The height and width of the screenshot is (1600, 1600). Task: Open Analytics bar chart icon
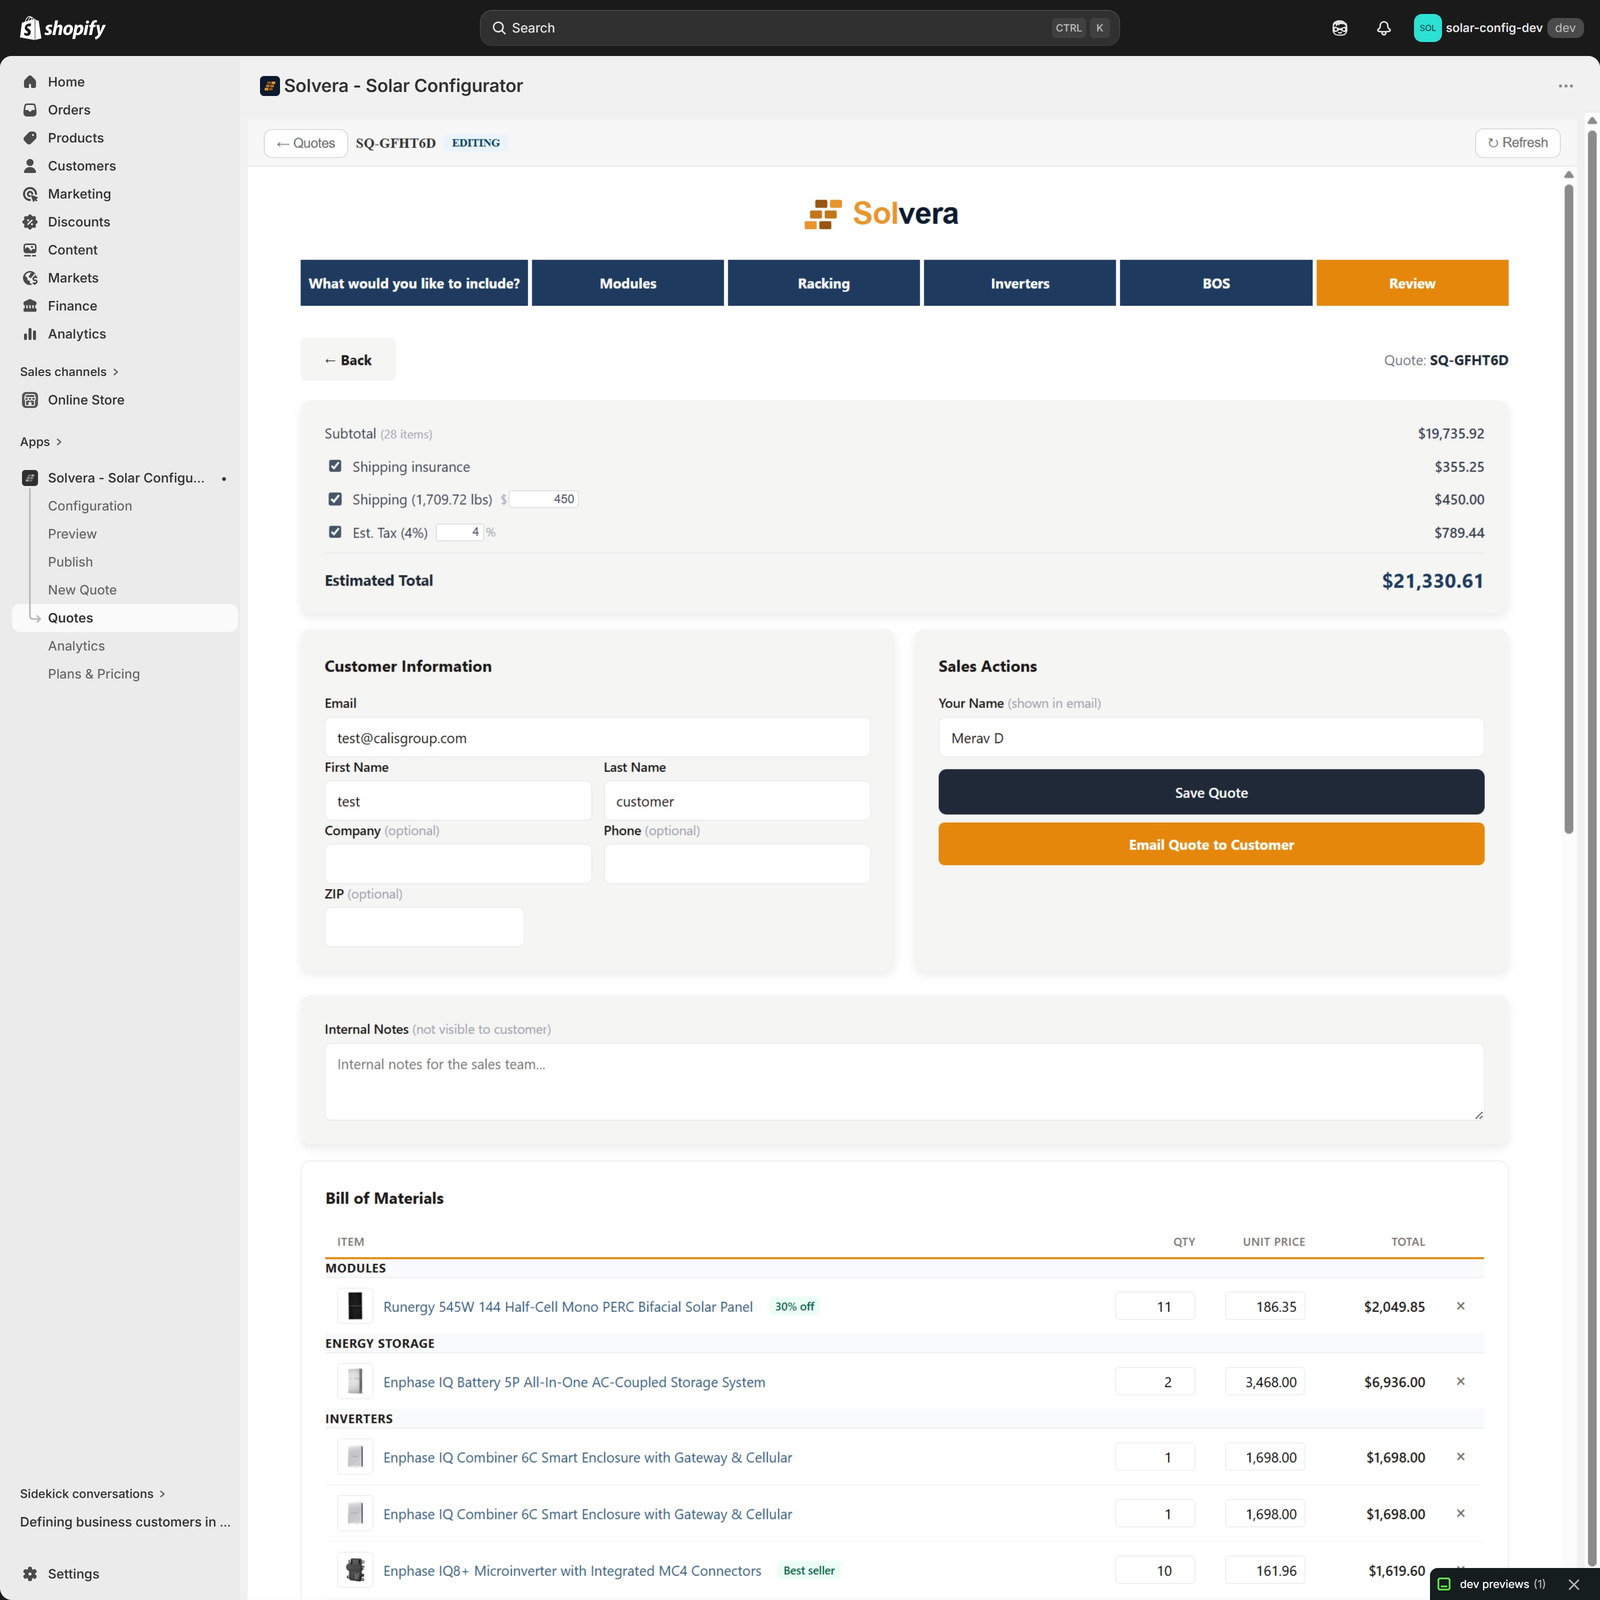pos(30,334)
